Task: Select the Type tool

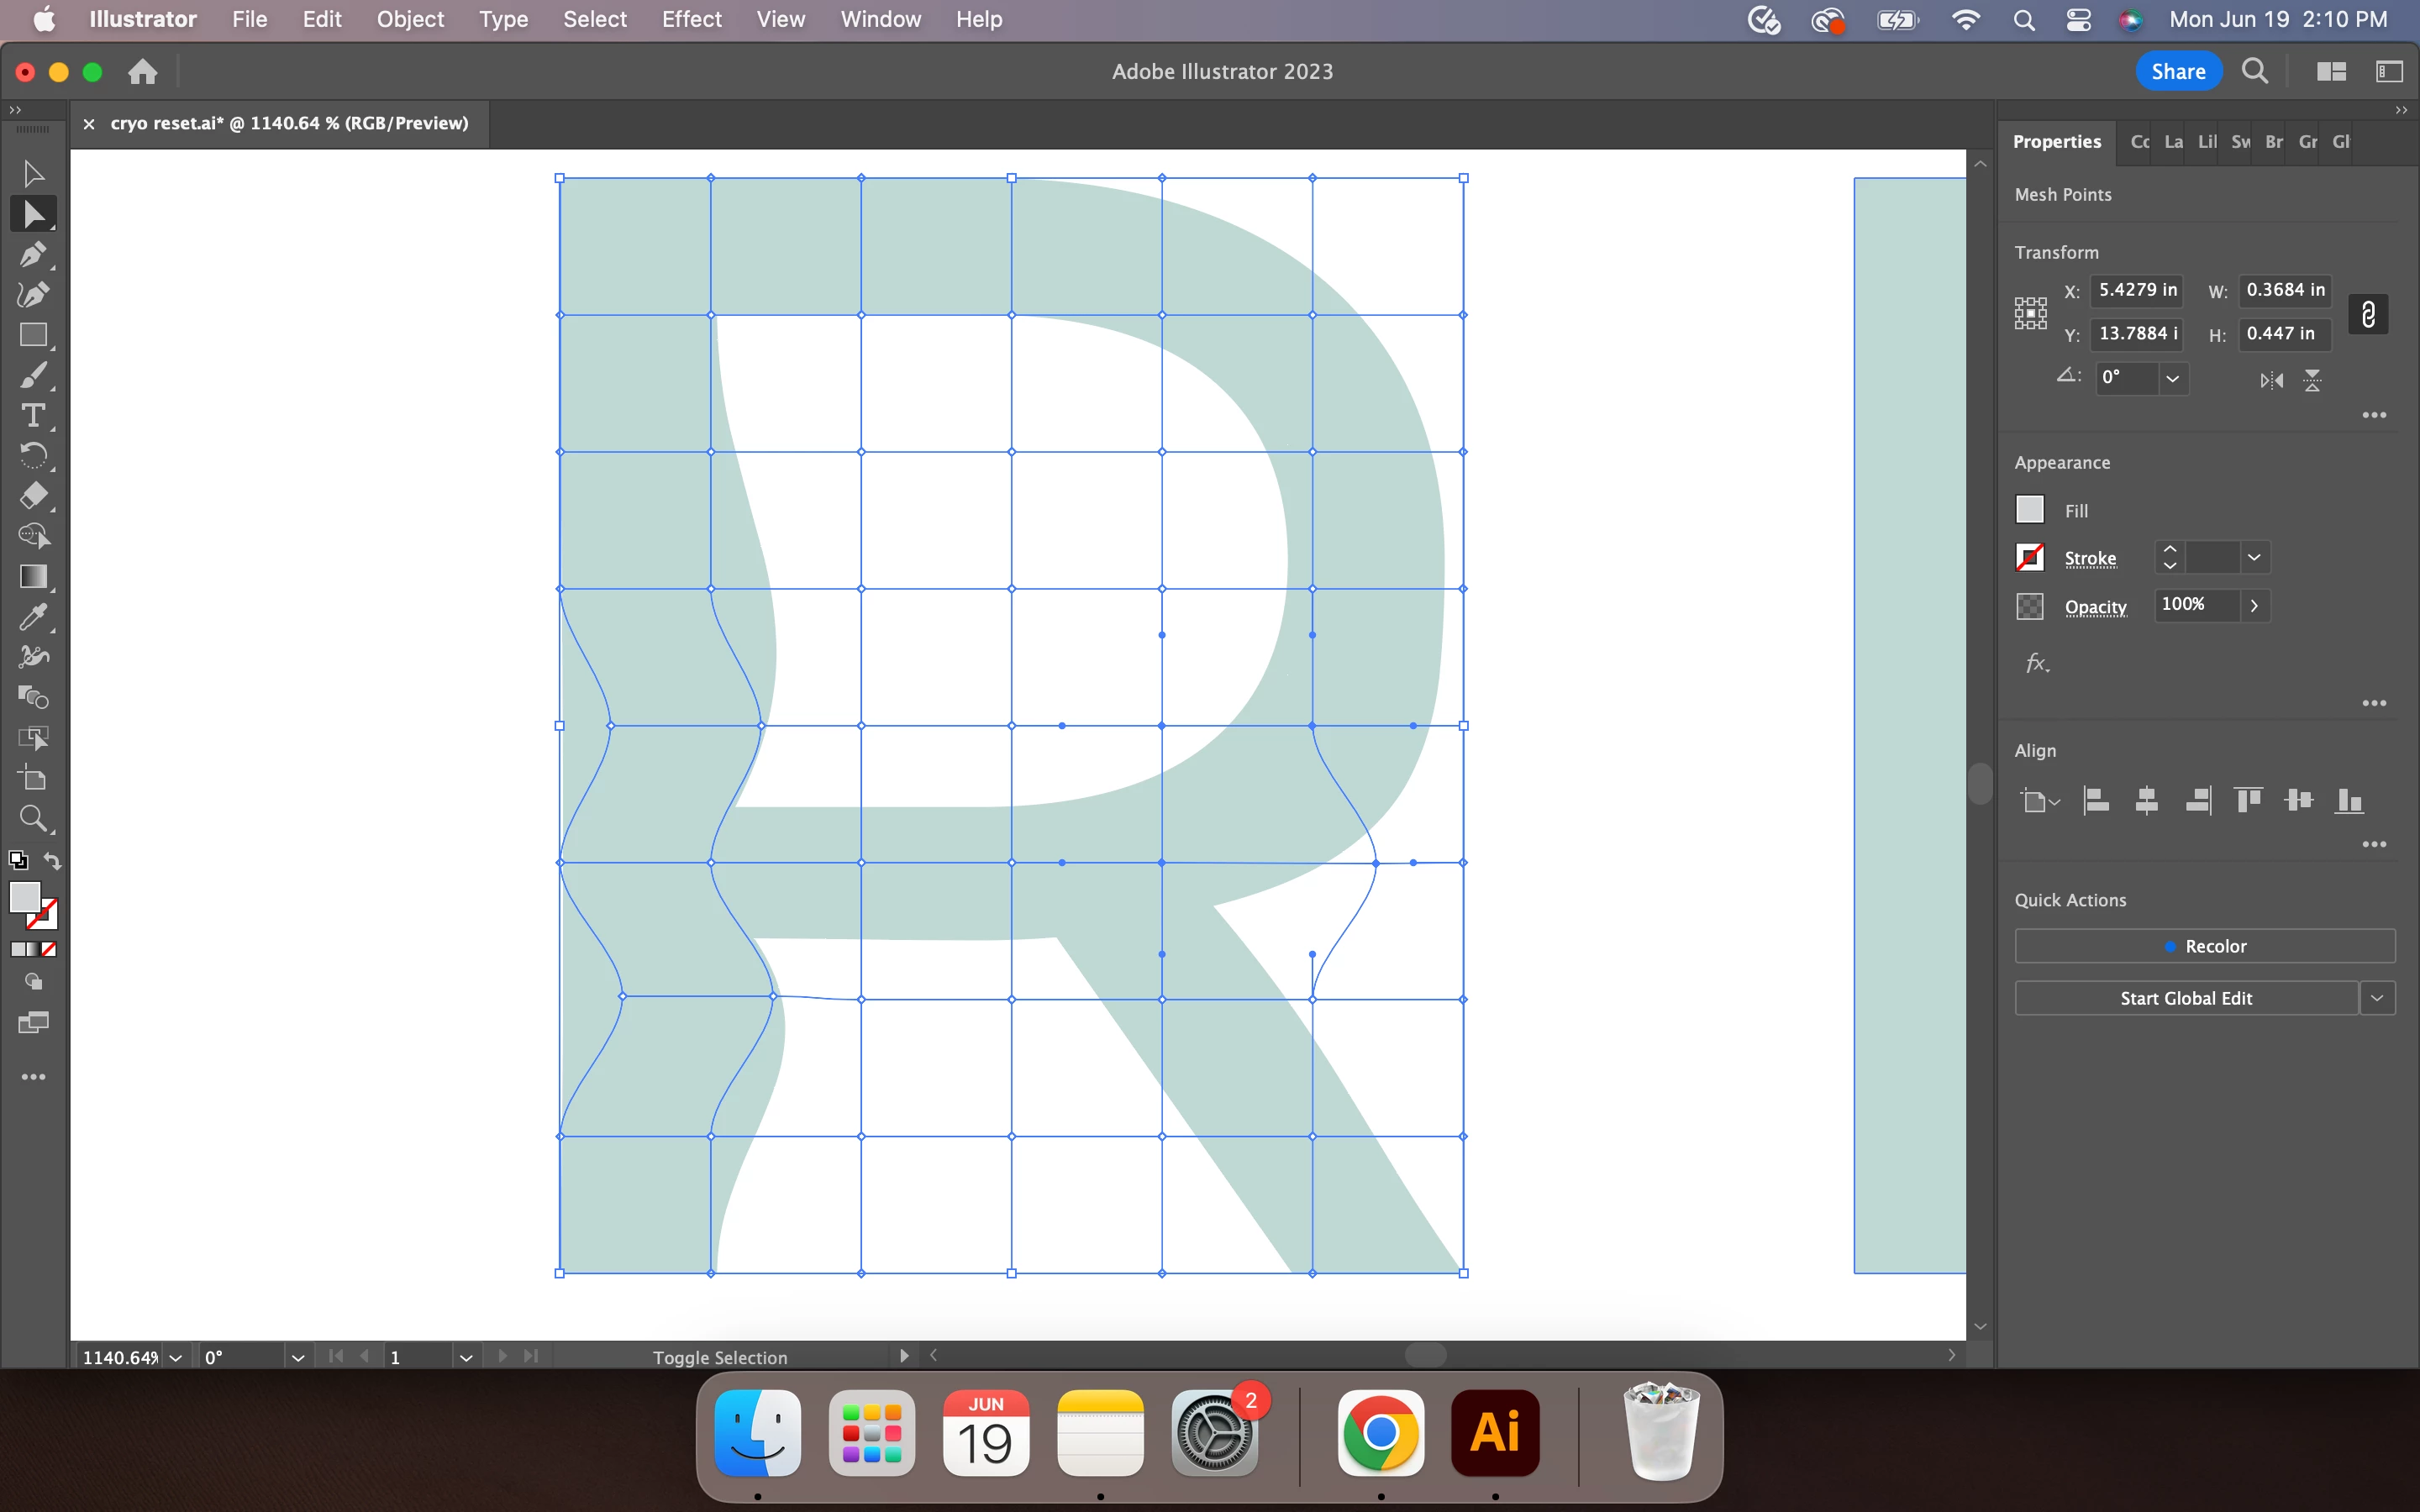Action: coord(32,415)
